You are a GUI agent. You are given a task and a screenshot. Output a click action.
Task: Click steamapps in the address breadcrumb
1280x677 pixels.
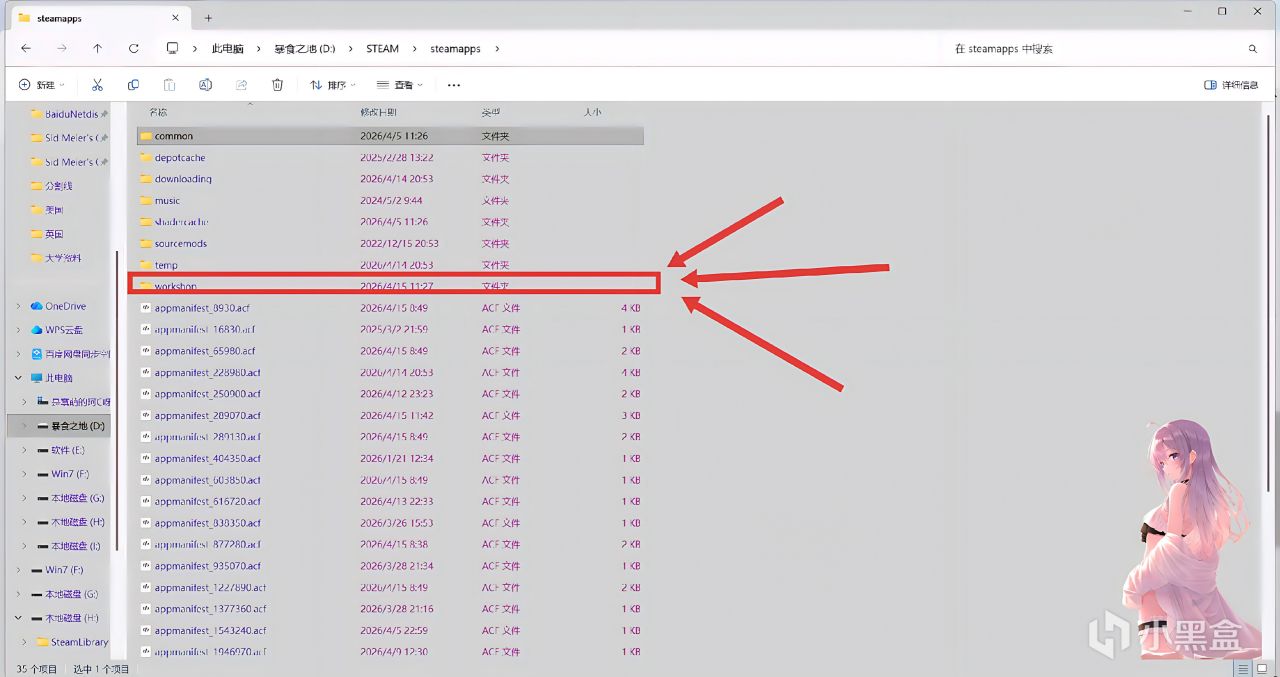[x=455, y=48]
